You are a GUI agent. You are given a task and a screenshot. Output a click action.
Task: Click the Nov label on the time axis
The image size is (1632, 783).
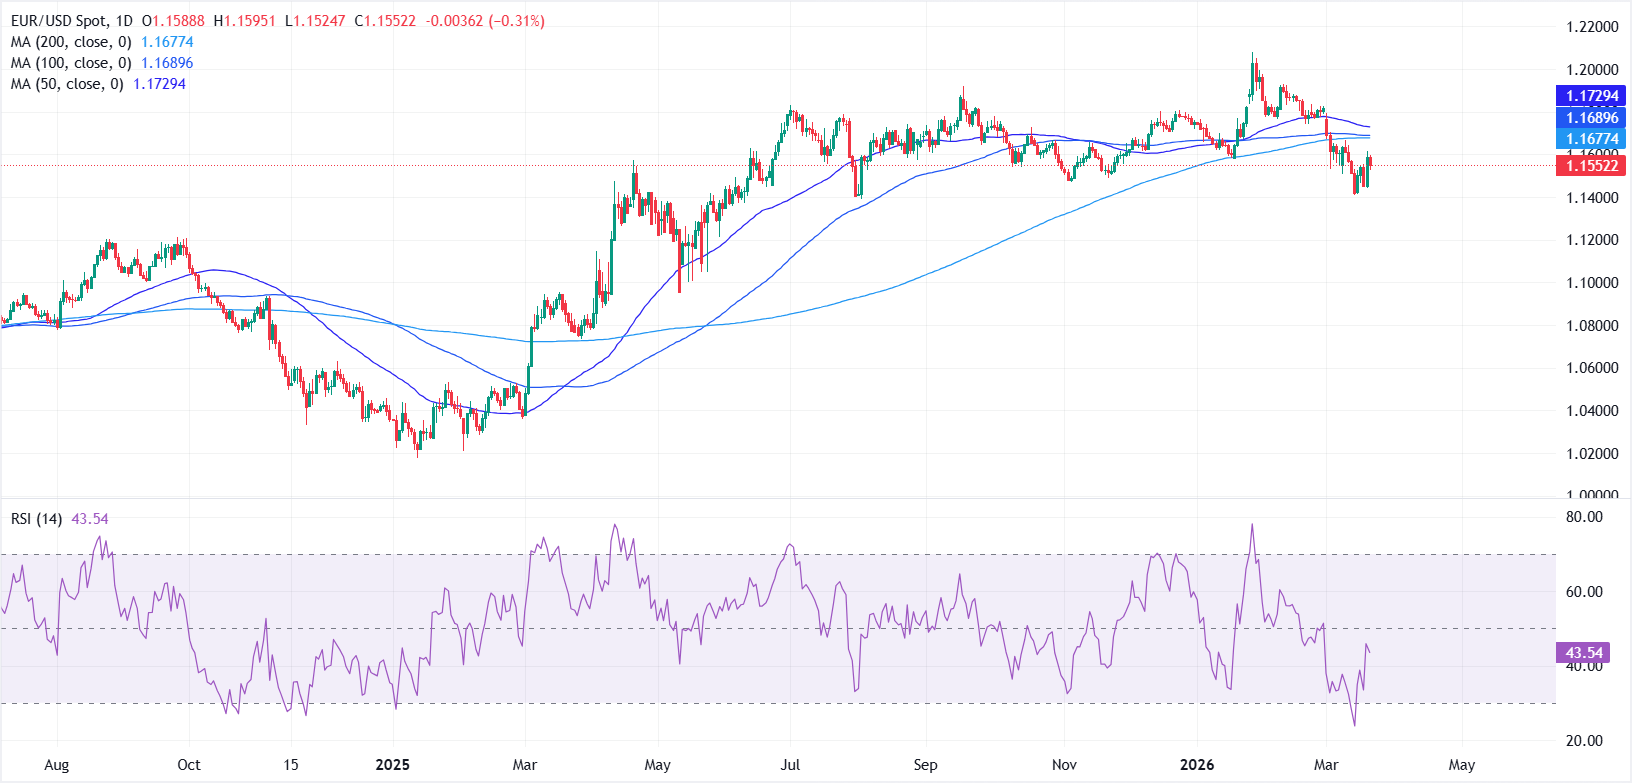click(x=1064, y=765)
